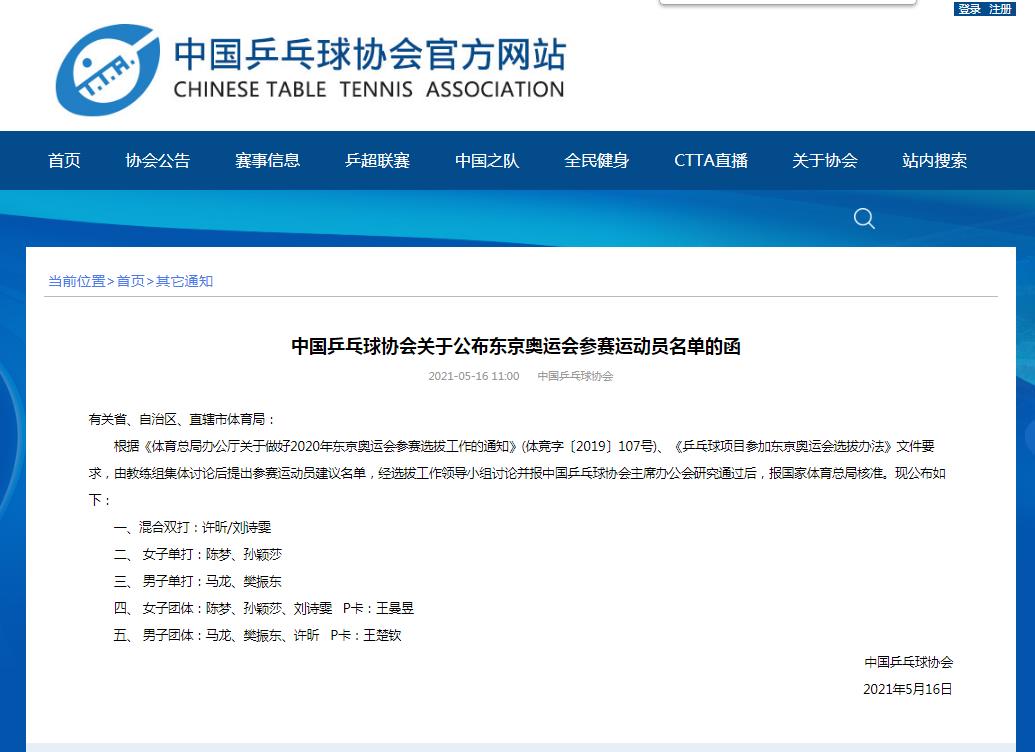Screen dimensions: 1035x752
Task: Click the 男子单打:马龙、樊振东 line
Action: 197,582
